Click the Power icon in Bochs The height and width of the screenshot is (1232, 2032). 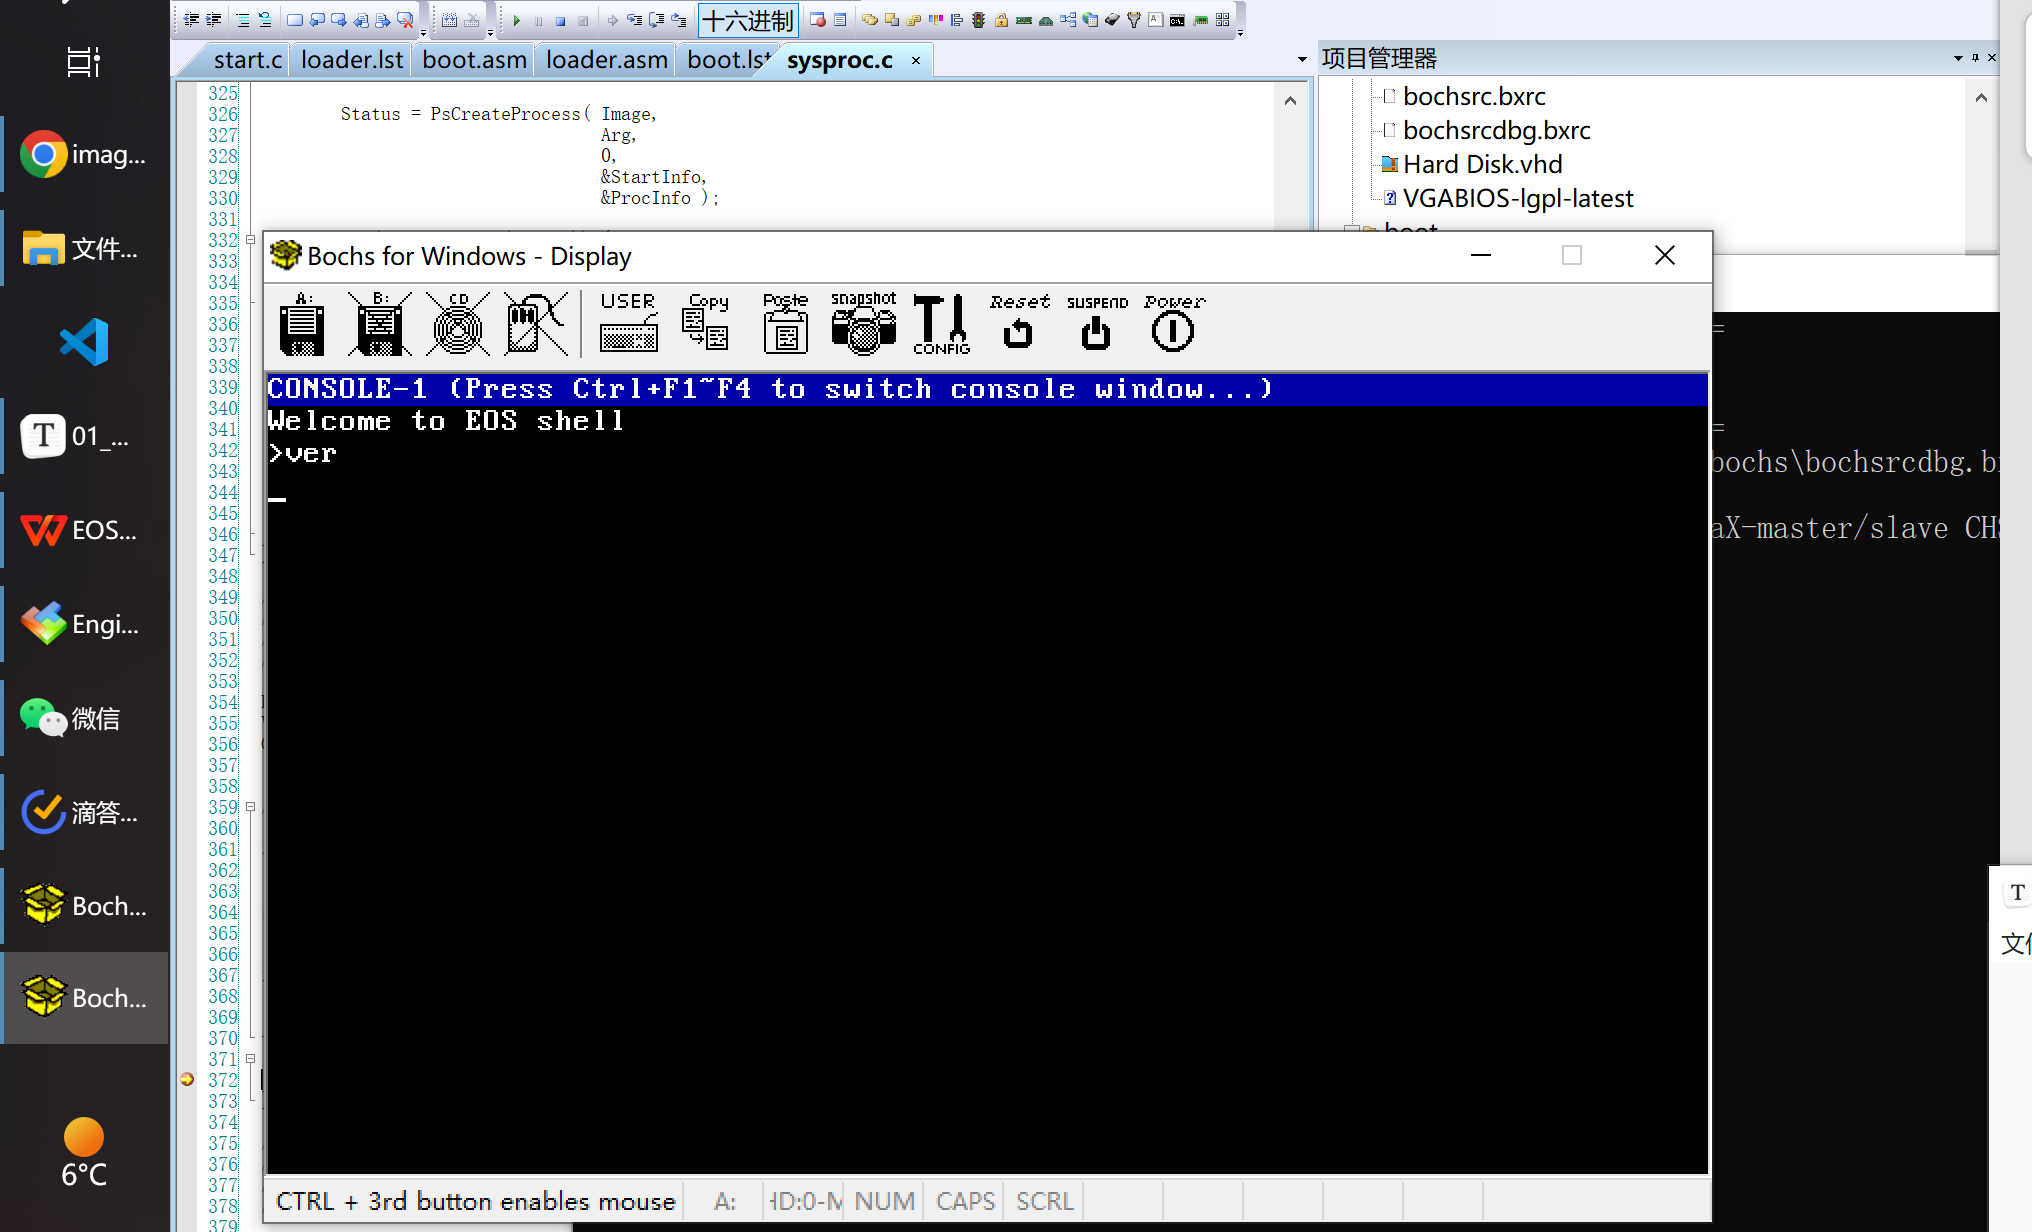click(1173, 325)
